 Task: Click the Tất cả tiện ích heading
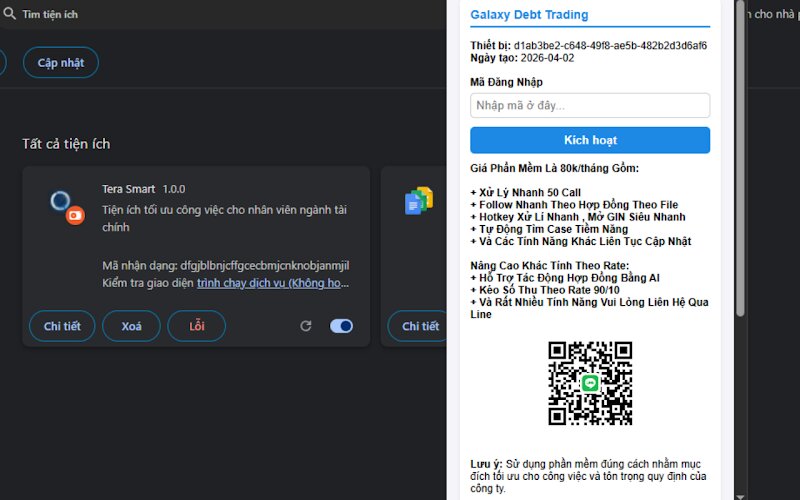click(66, 144)
